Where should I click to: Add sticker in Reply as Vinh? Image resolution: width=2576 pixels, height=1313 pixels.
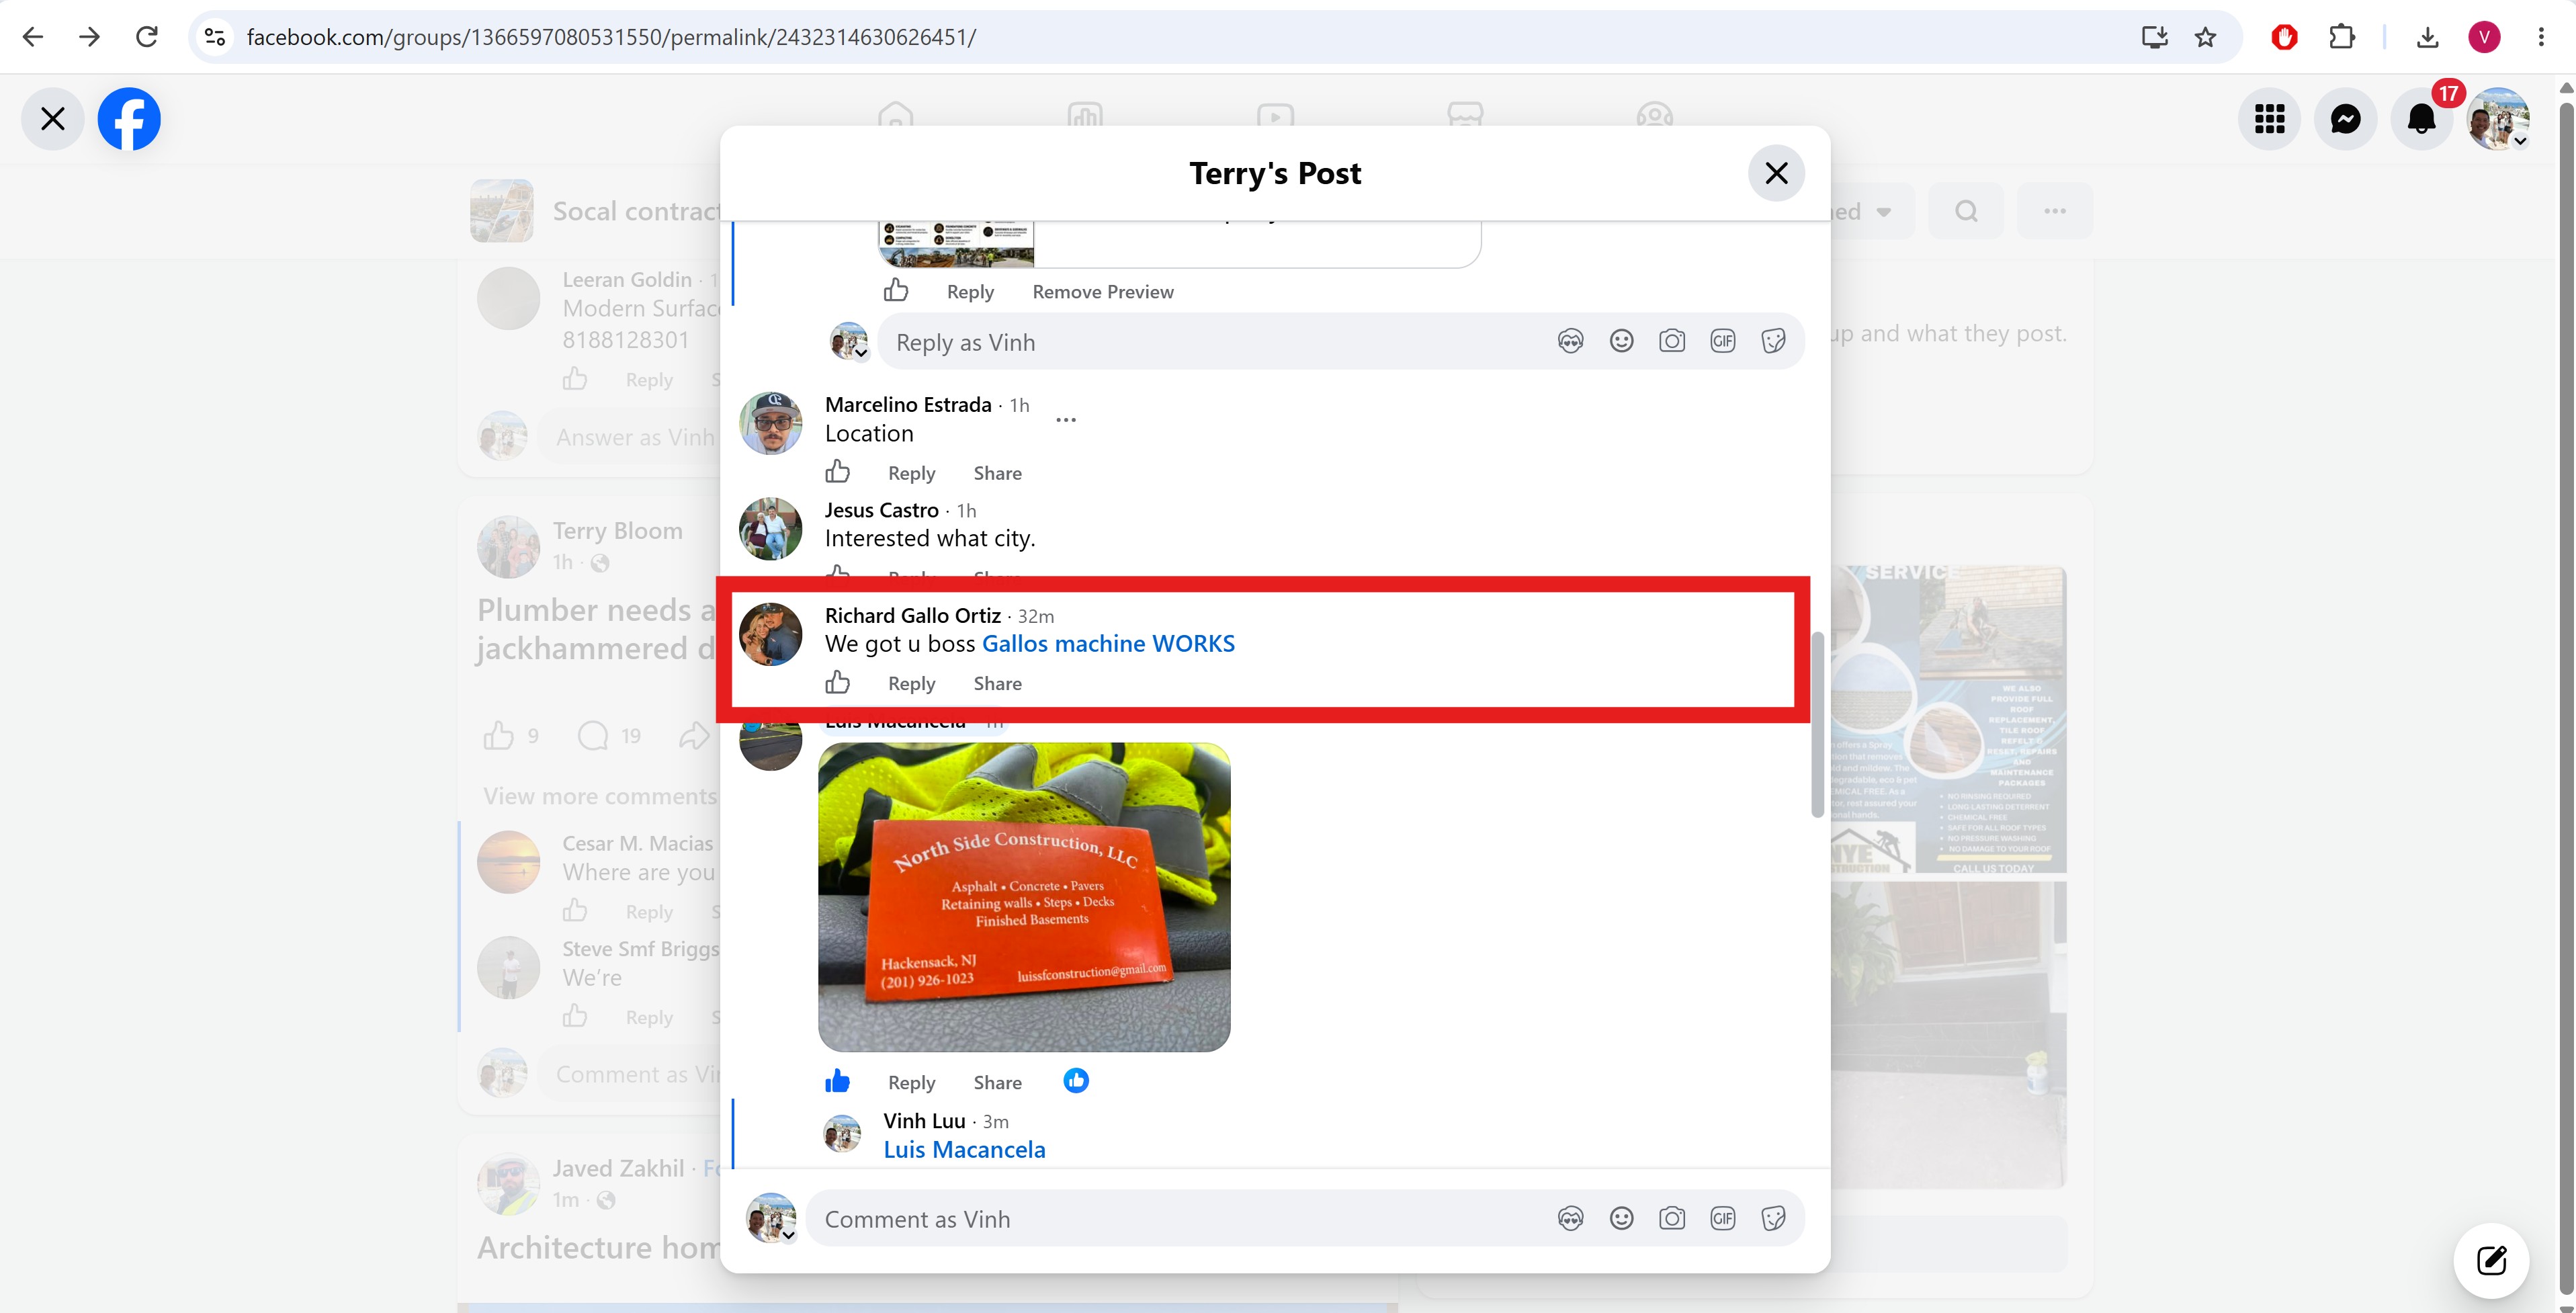pyautogui.click(x=1773, y=341)
